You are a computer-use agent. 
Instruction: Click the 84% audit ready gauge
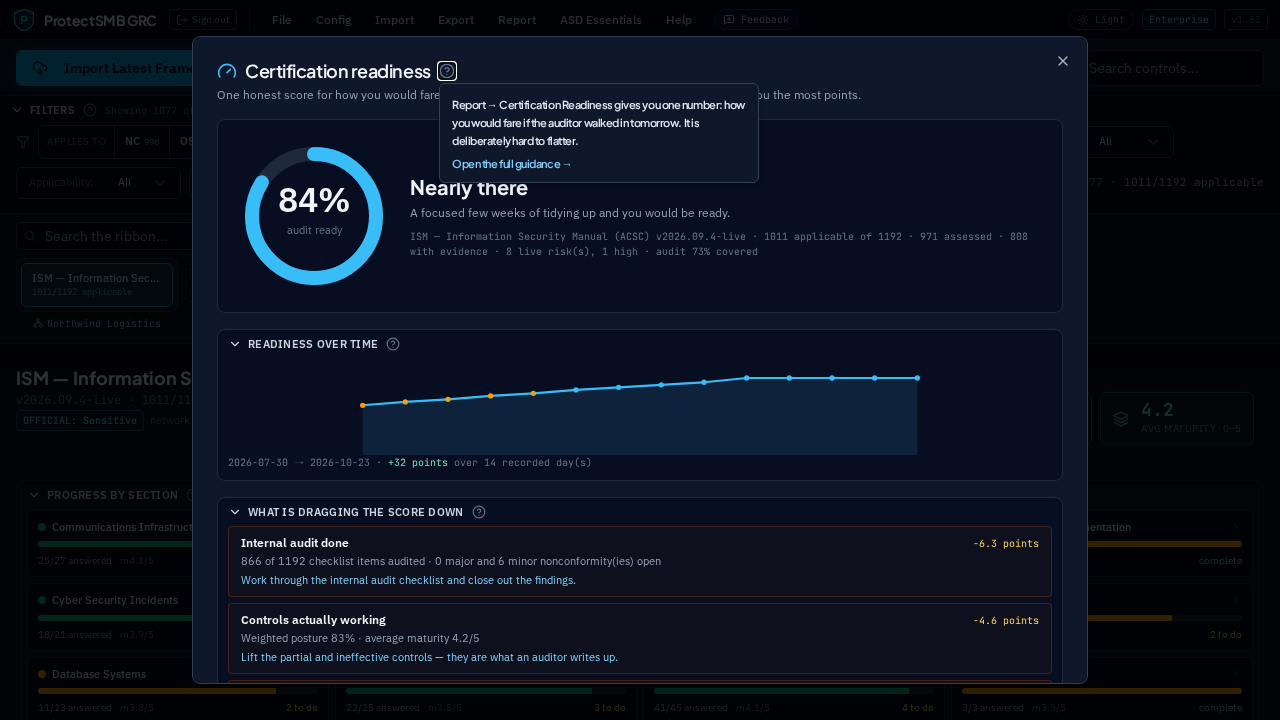(x=314, y=216)
